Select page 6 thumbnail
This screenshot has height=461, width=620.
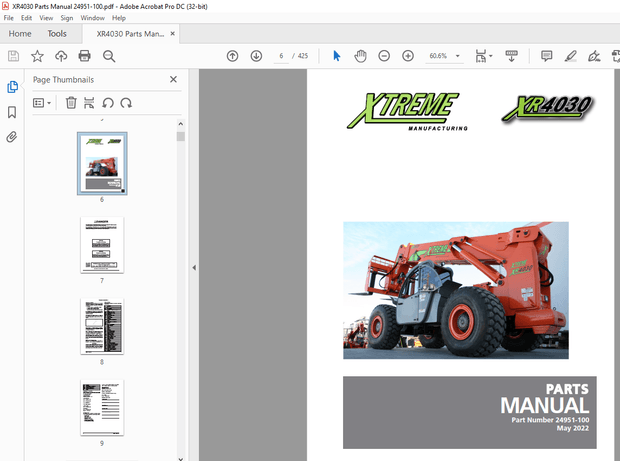coord(102,163)
